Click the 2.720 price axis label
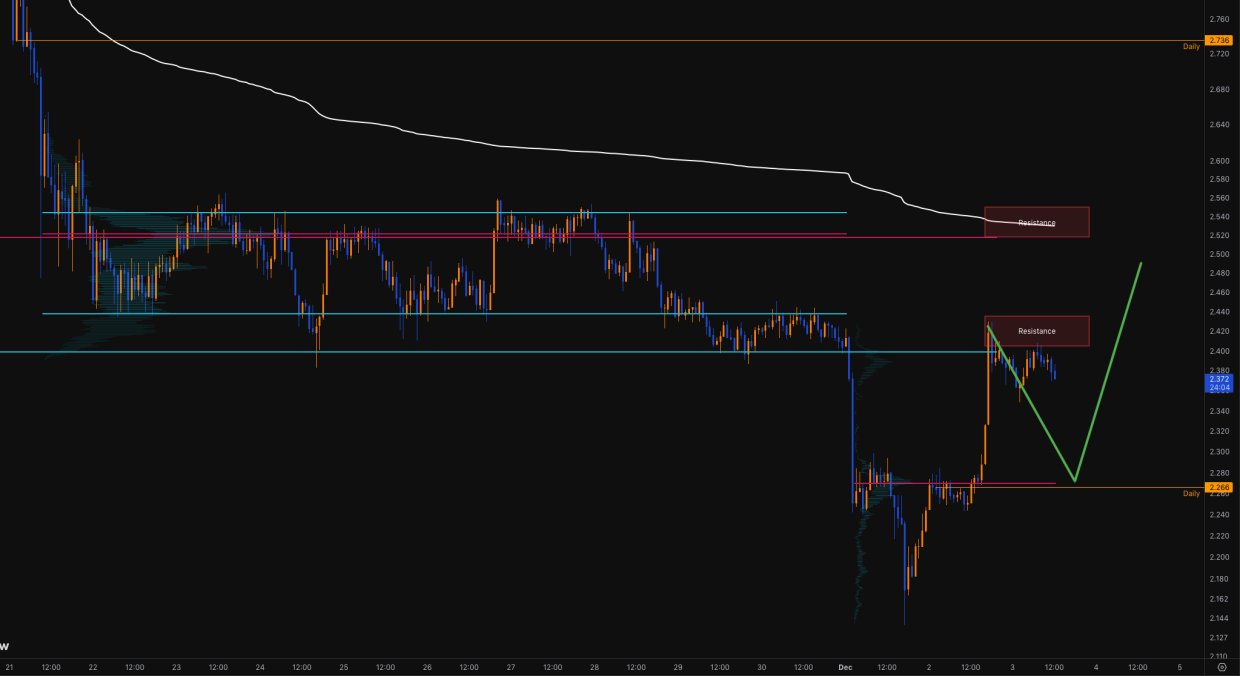 click(1219, 52)
